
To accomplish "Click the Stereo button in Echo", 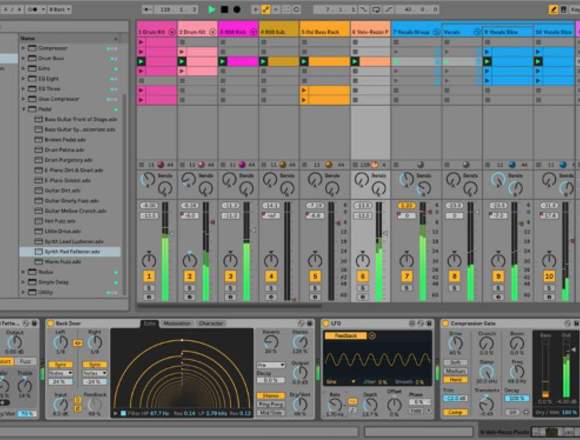I will click(x=271, y=396).
